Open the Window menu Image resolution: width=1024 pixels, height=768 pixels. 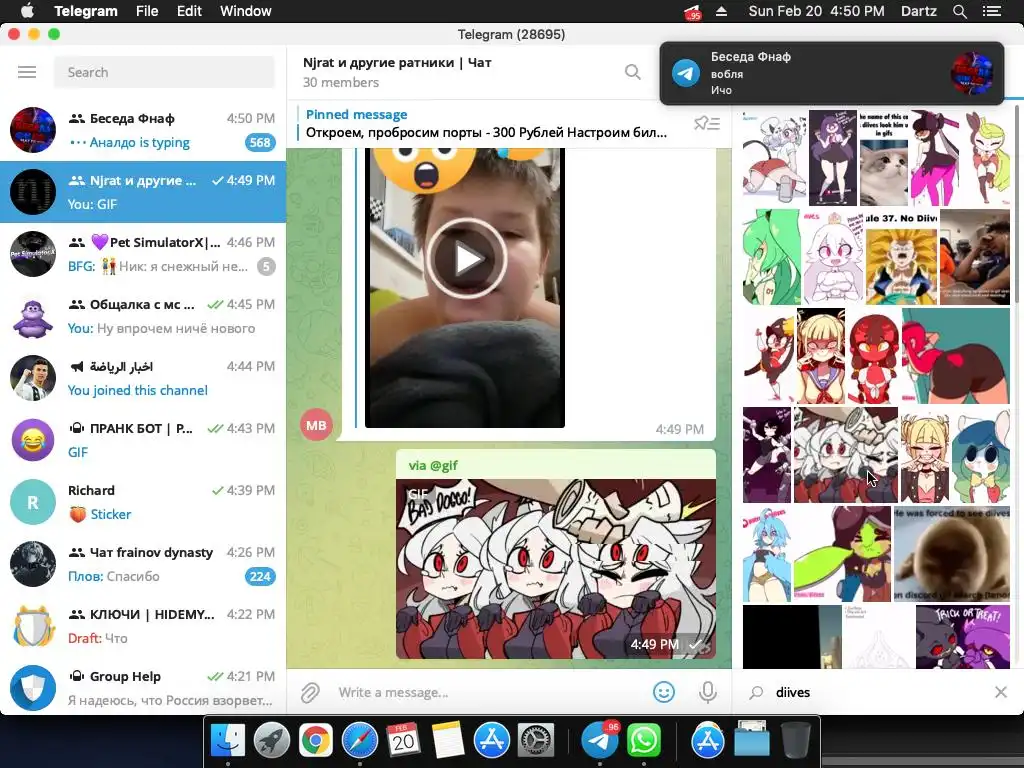[x=246, y=11]
